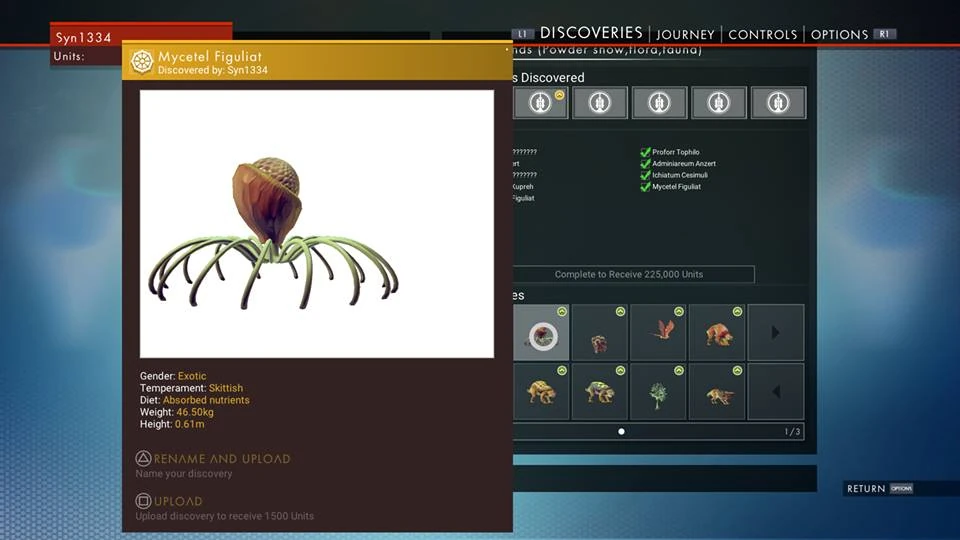Click the Ichiatum Cesimuli species name
Screen dimensions: 960x540
[680, 175]
